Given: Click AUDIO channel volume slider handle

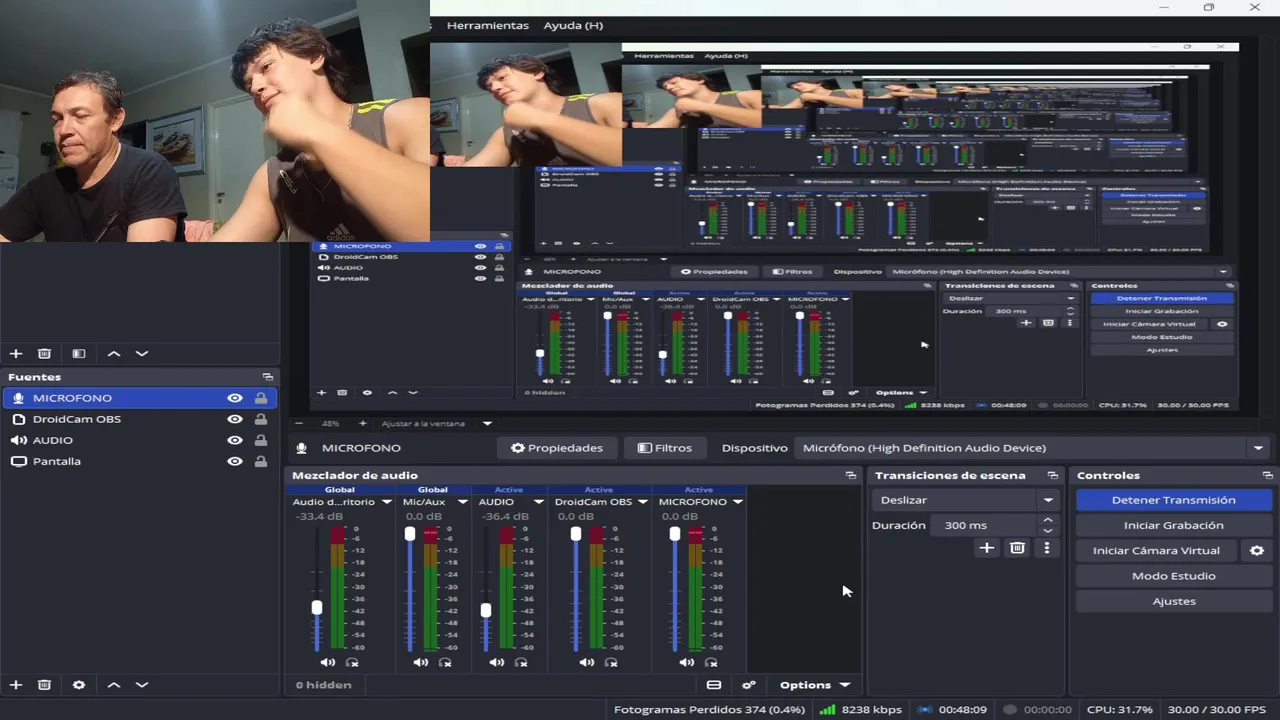Looking at the screenshot, I should 486,610.
